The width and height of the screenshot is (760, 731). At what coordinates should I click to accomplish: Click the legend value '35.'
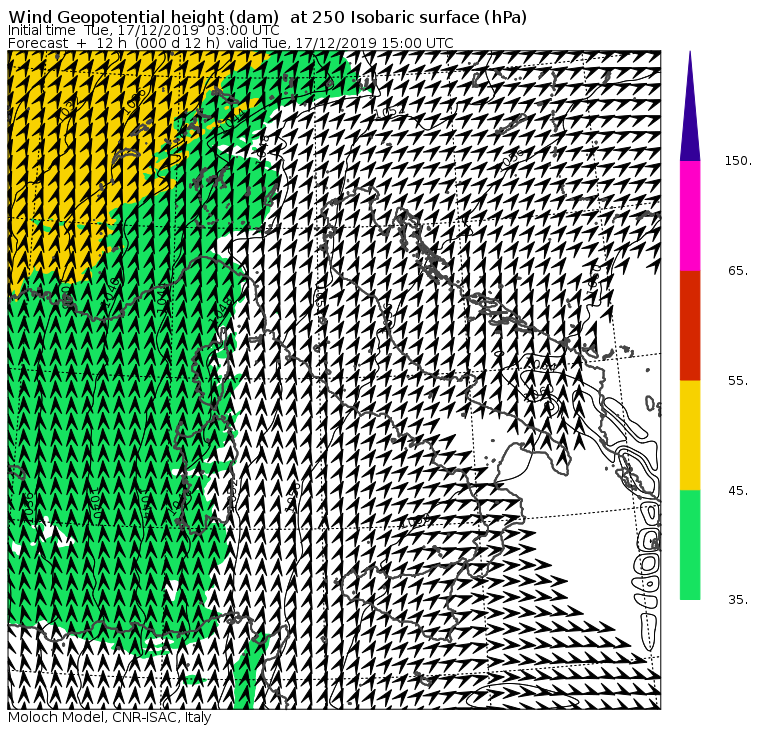(738, 600)
